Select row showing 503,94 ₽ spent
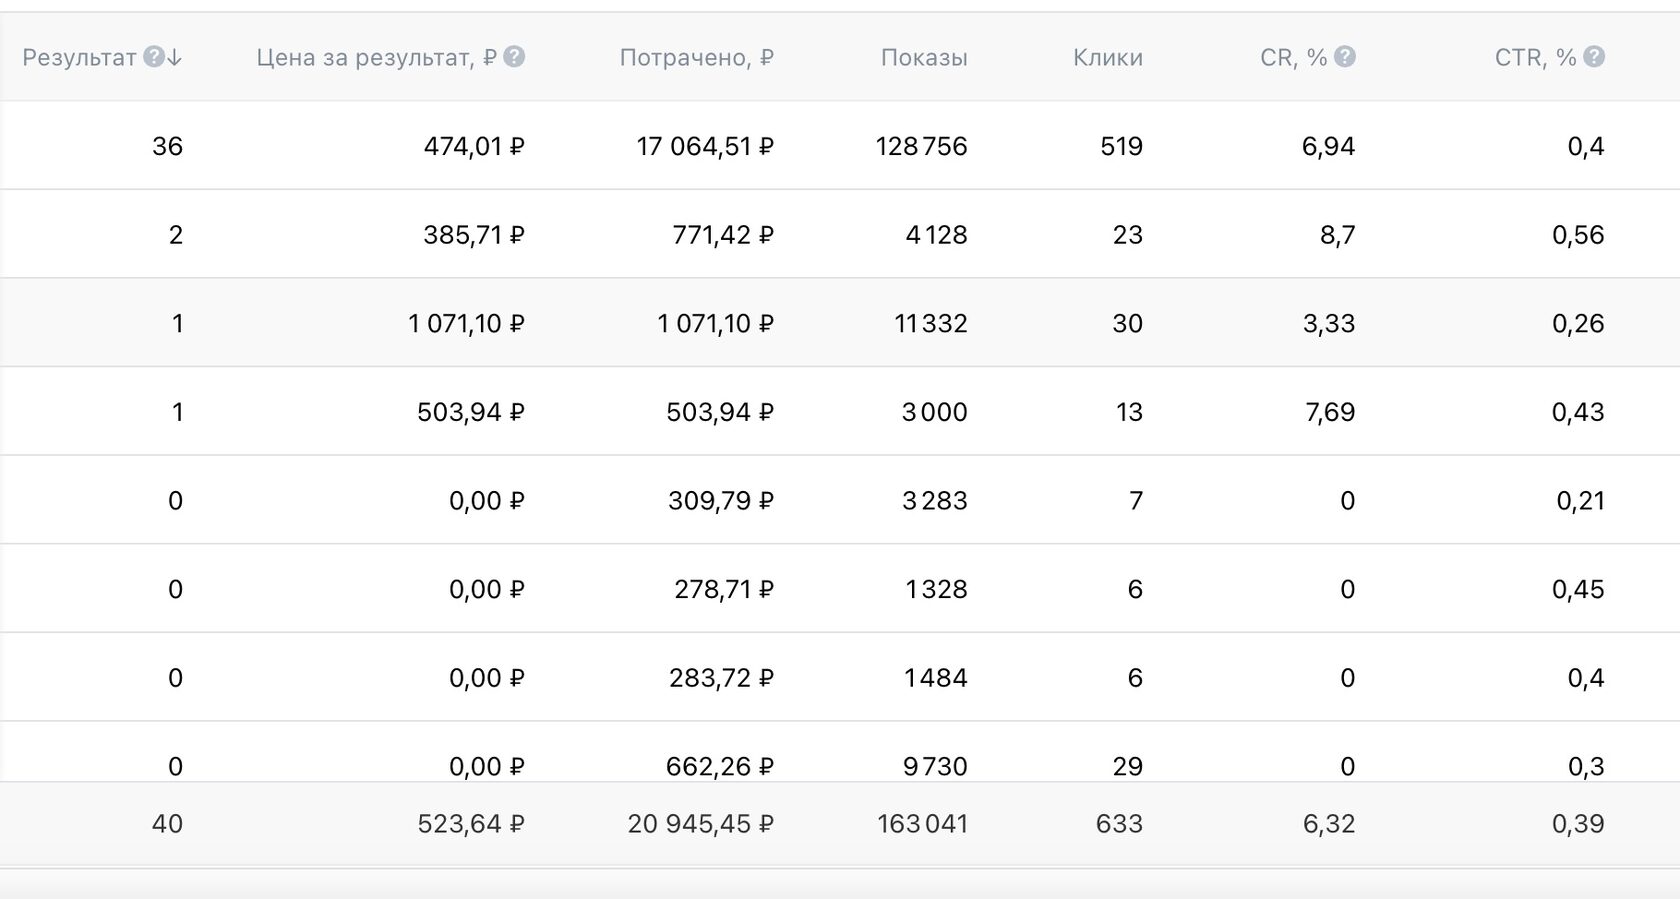Image resolution: width=1680 pixels, height=899 pixels. point(840,412)
